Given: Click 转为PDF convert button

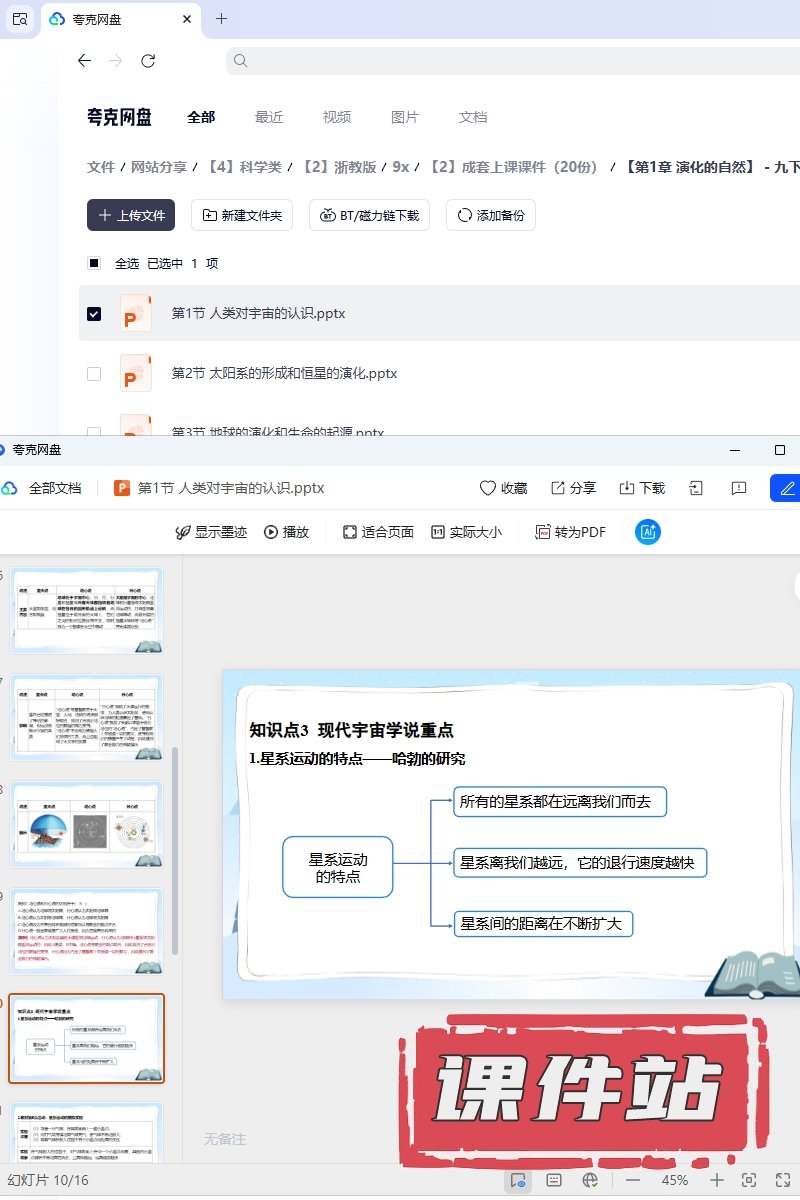Looking at the screenshot, I should click(x=571, y=532).
